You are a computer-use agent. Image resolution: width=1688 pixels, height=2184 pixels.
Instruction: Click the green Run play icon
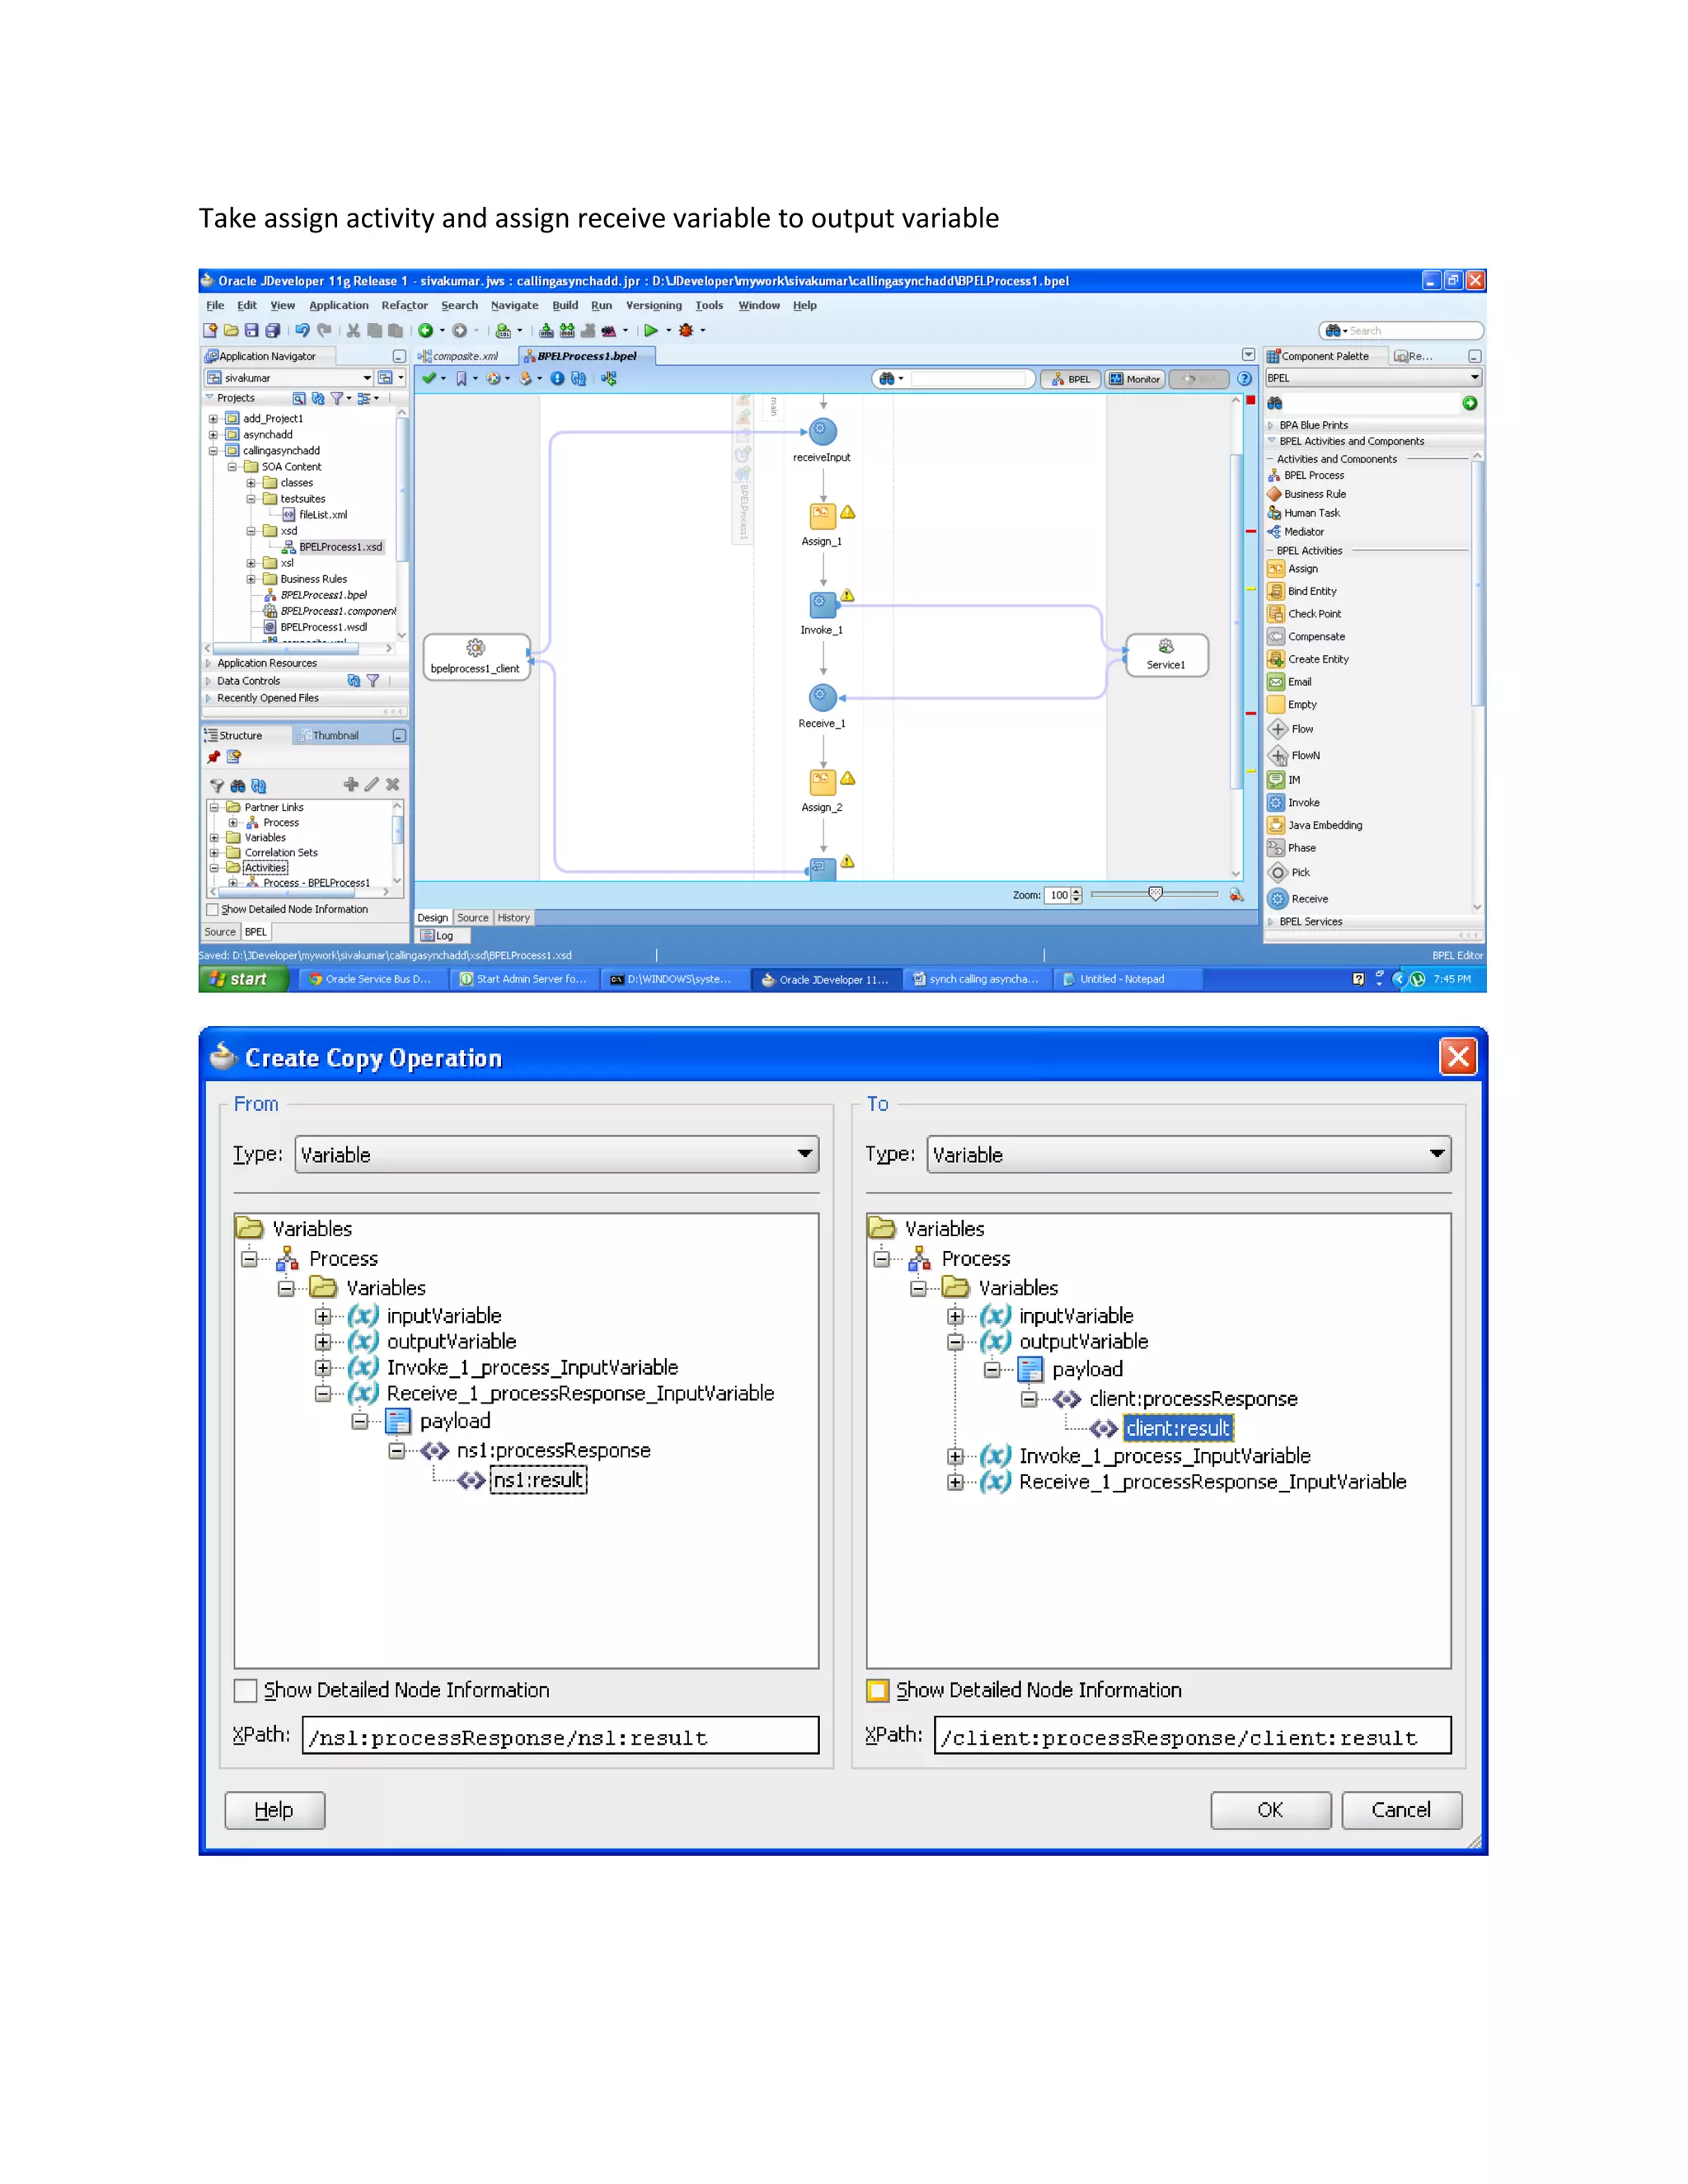point(651,330)
